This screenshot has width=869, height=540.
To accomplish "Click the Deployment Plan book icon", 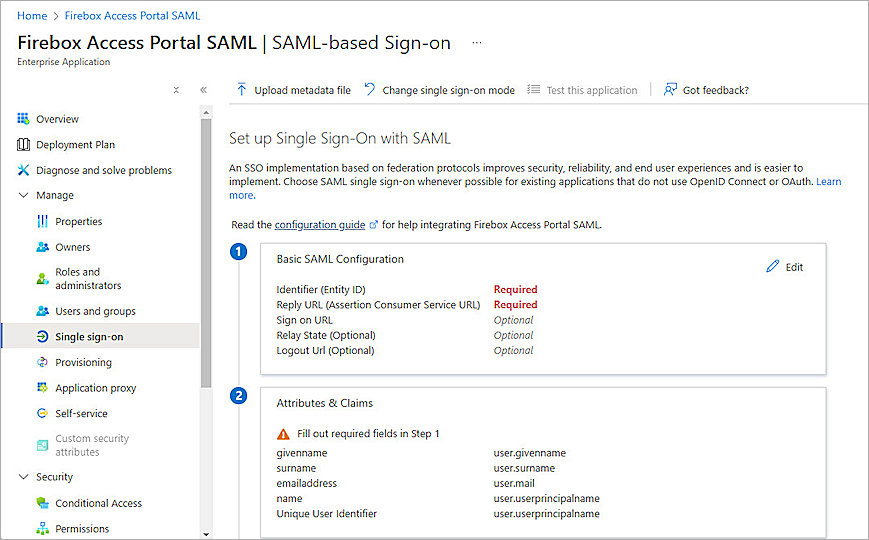I will click(x=23, y=145).
